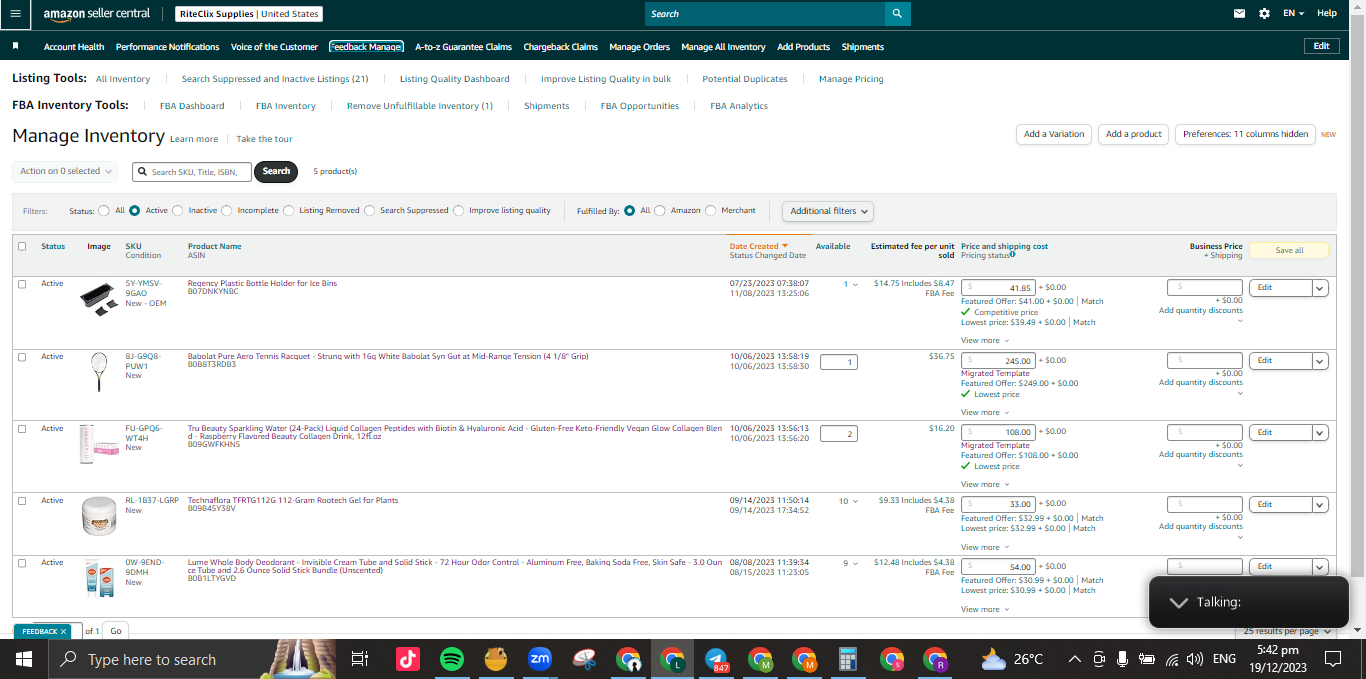Select Fulfilled By Amazon radio button

659,211
